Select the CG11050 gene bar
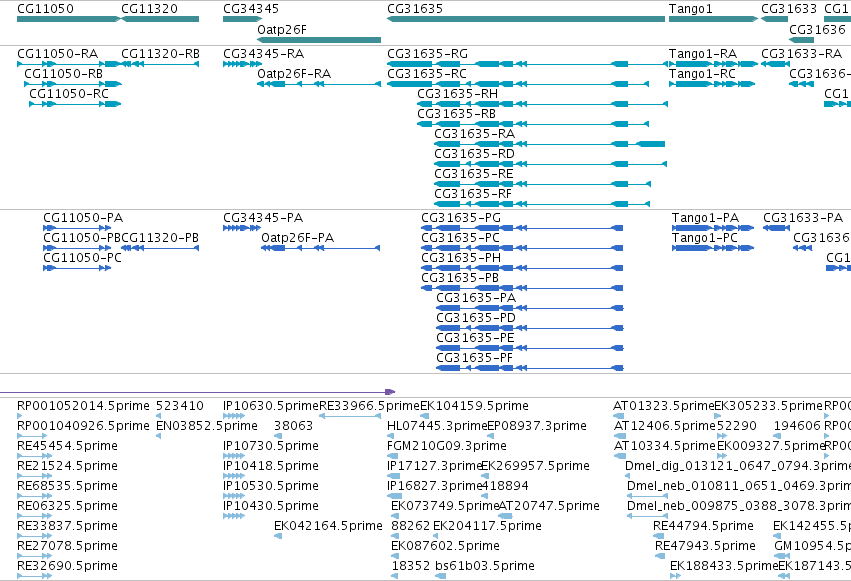This screenshot has height=581, width=851. 68,19
